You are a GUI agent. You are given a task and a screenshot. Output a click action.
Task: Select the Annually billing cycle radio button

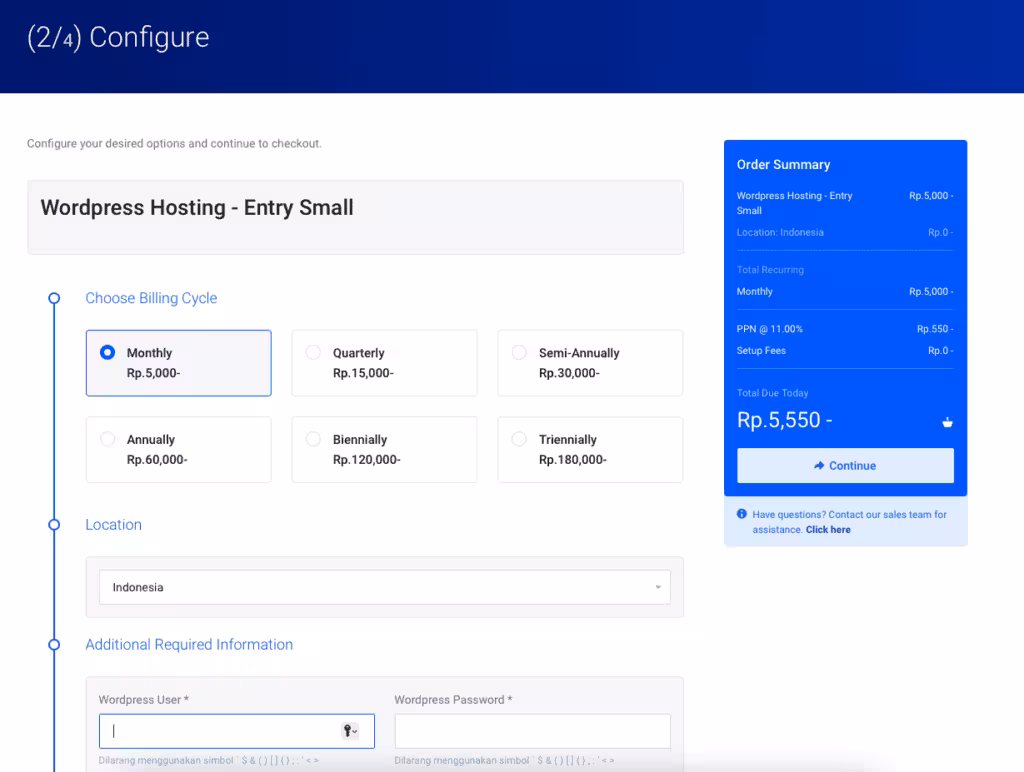click(x=108, y=439)
